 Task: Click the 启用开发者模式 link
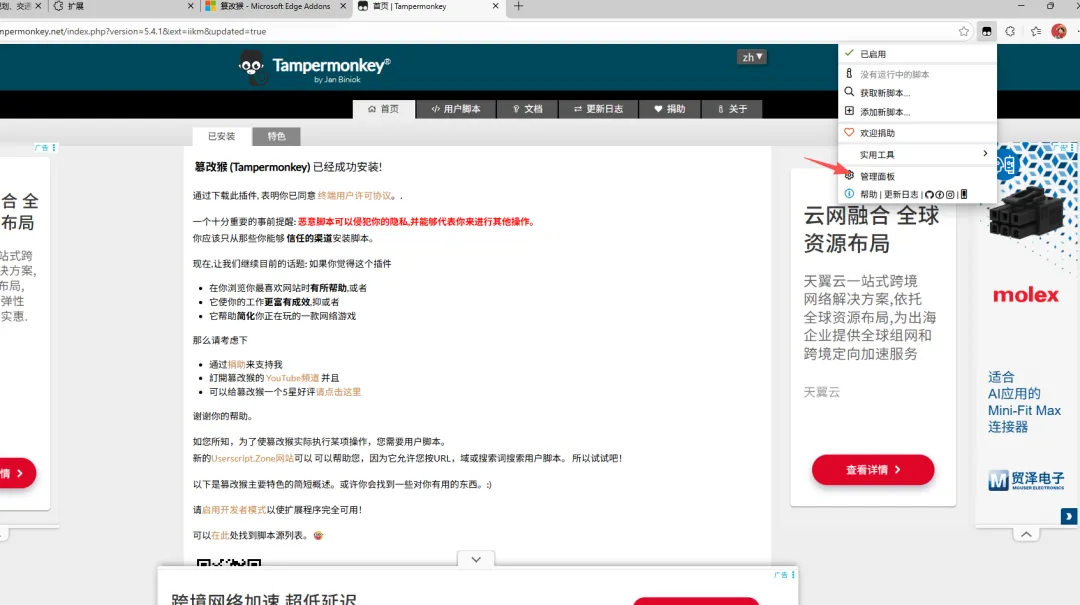pos(234,510)
